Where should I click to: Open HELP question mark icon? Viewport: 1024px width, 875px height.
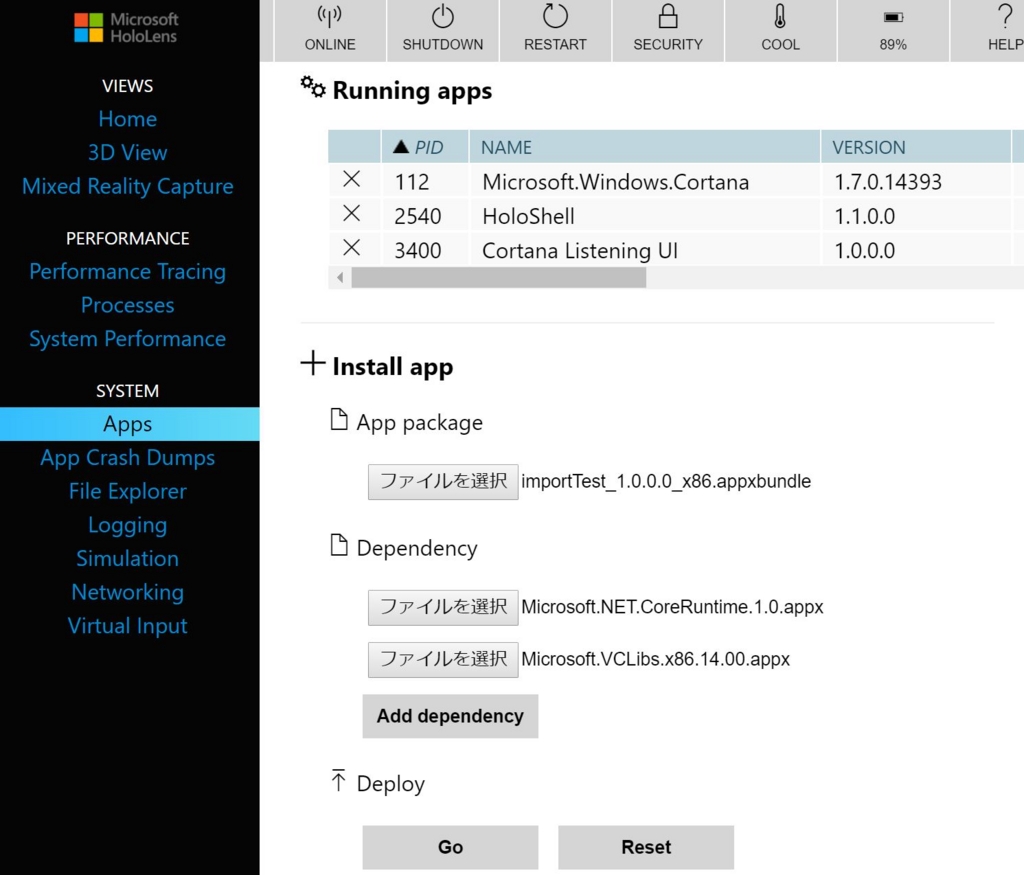[1005, 16]
